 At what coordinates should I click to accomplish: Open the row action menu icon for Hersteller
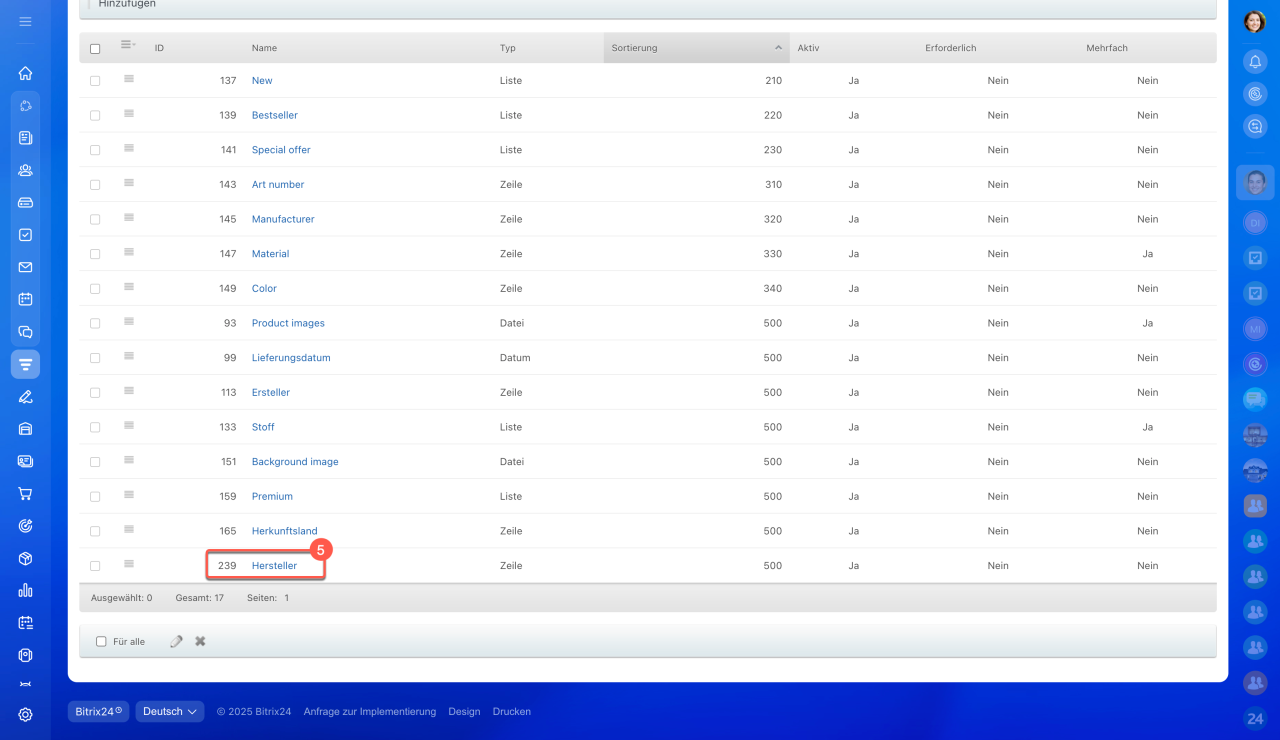tap(129, 564)
